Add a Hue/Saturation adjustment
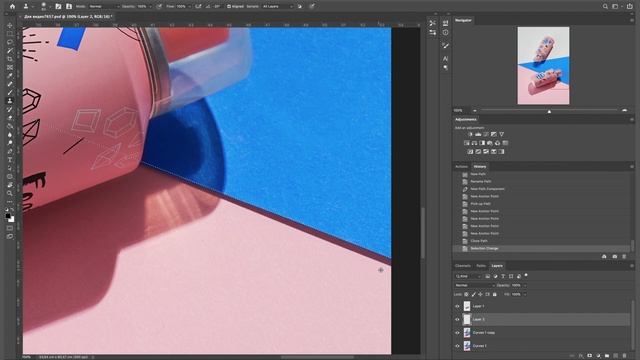Screen dimensions: 640x360 [467, 143]
